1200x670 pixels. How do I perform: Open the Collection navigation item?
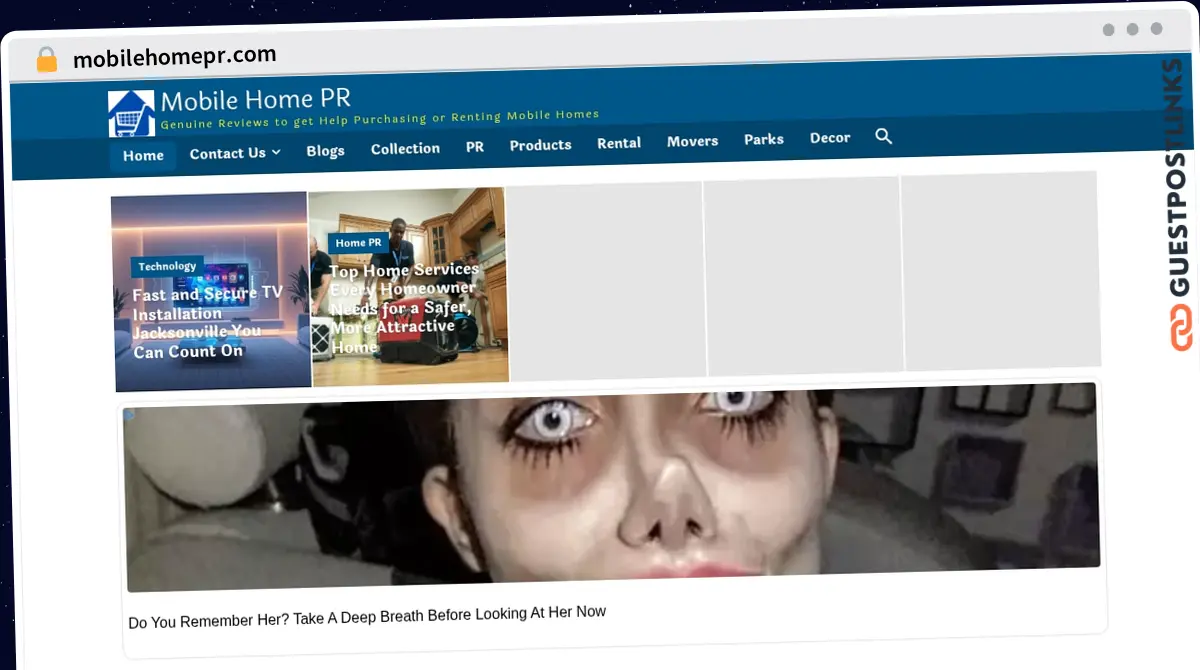click(405, 148)
